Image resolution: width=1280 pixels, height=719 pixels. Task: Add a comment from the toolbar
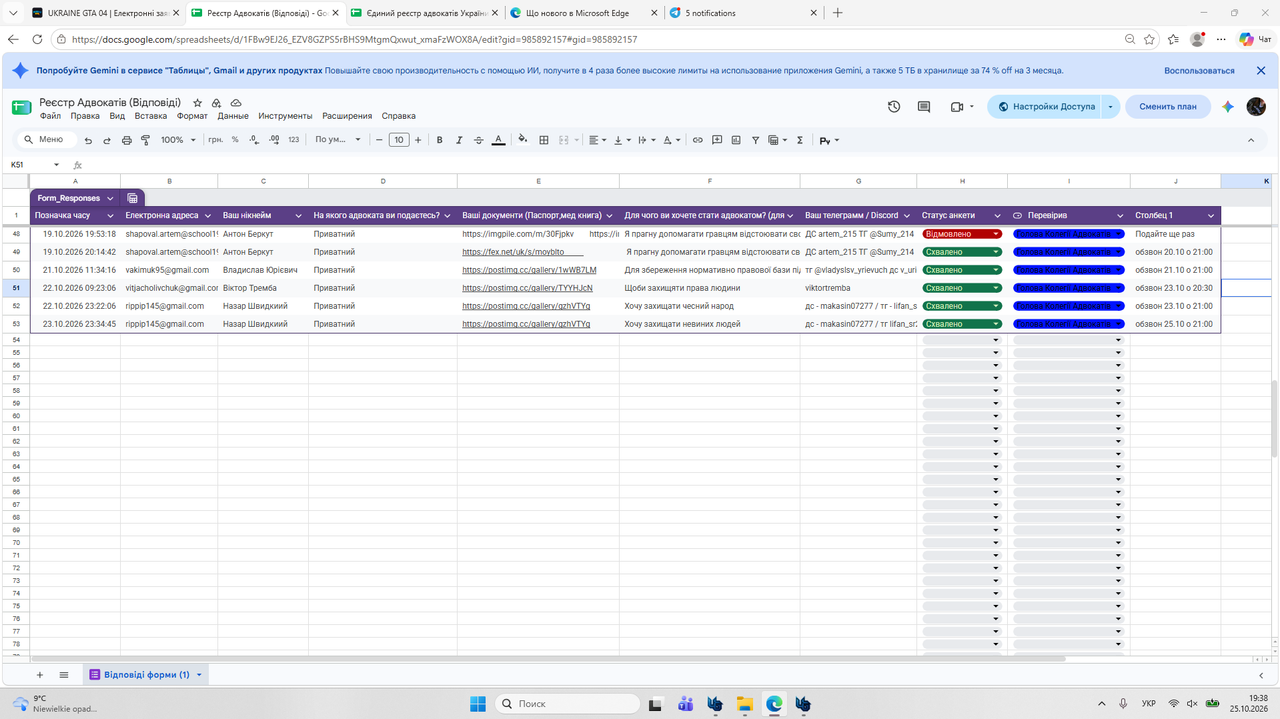(717, 140)
